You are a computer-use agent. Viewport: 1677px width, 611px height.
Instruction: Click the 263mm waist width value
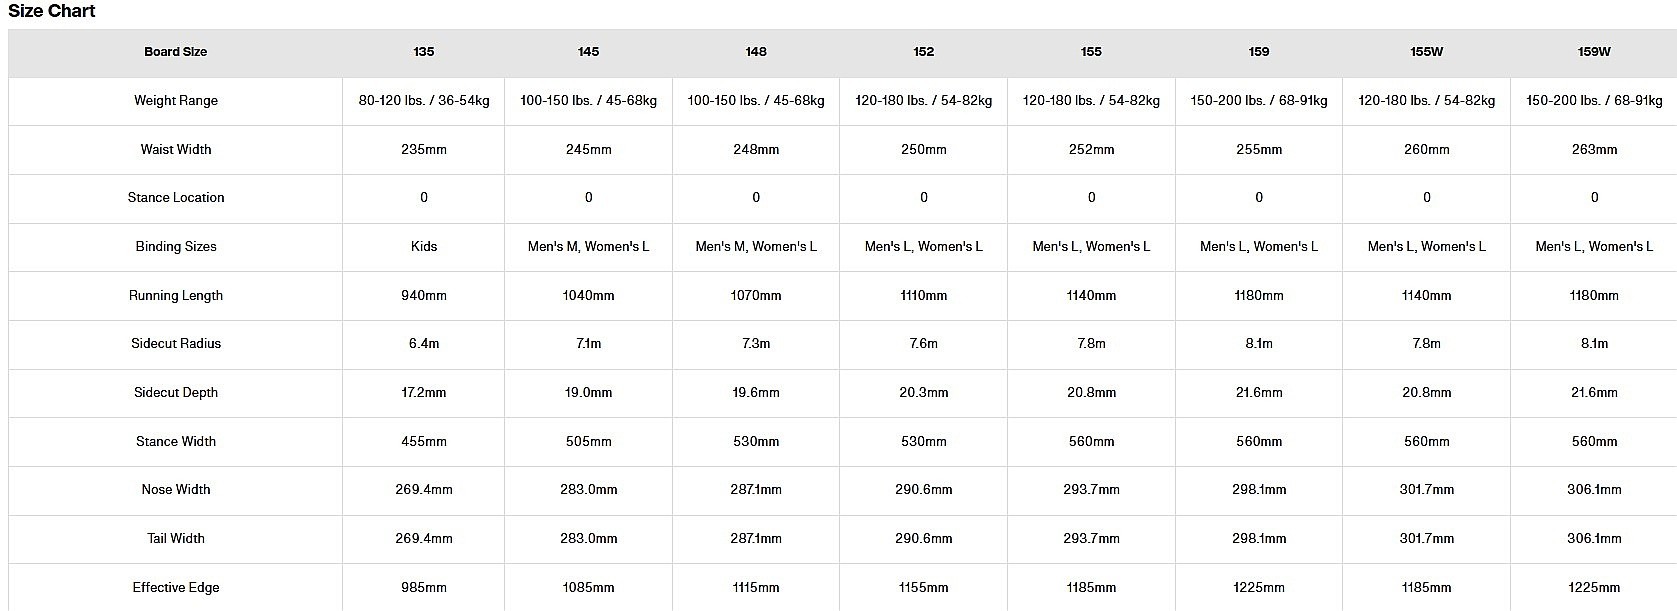pyautogui.click(x=1594, y=150)
